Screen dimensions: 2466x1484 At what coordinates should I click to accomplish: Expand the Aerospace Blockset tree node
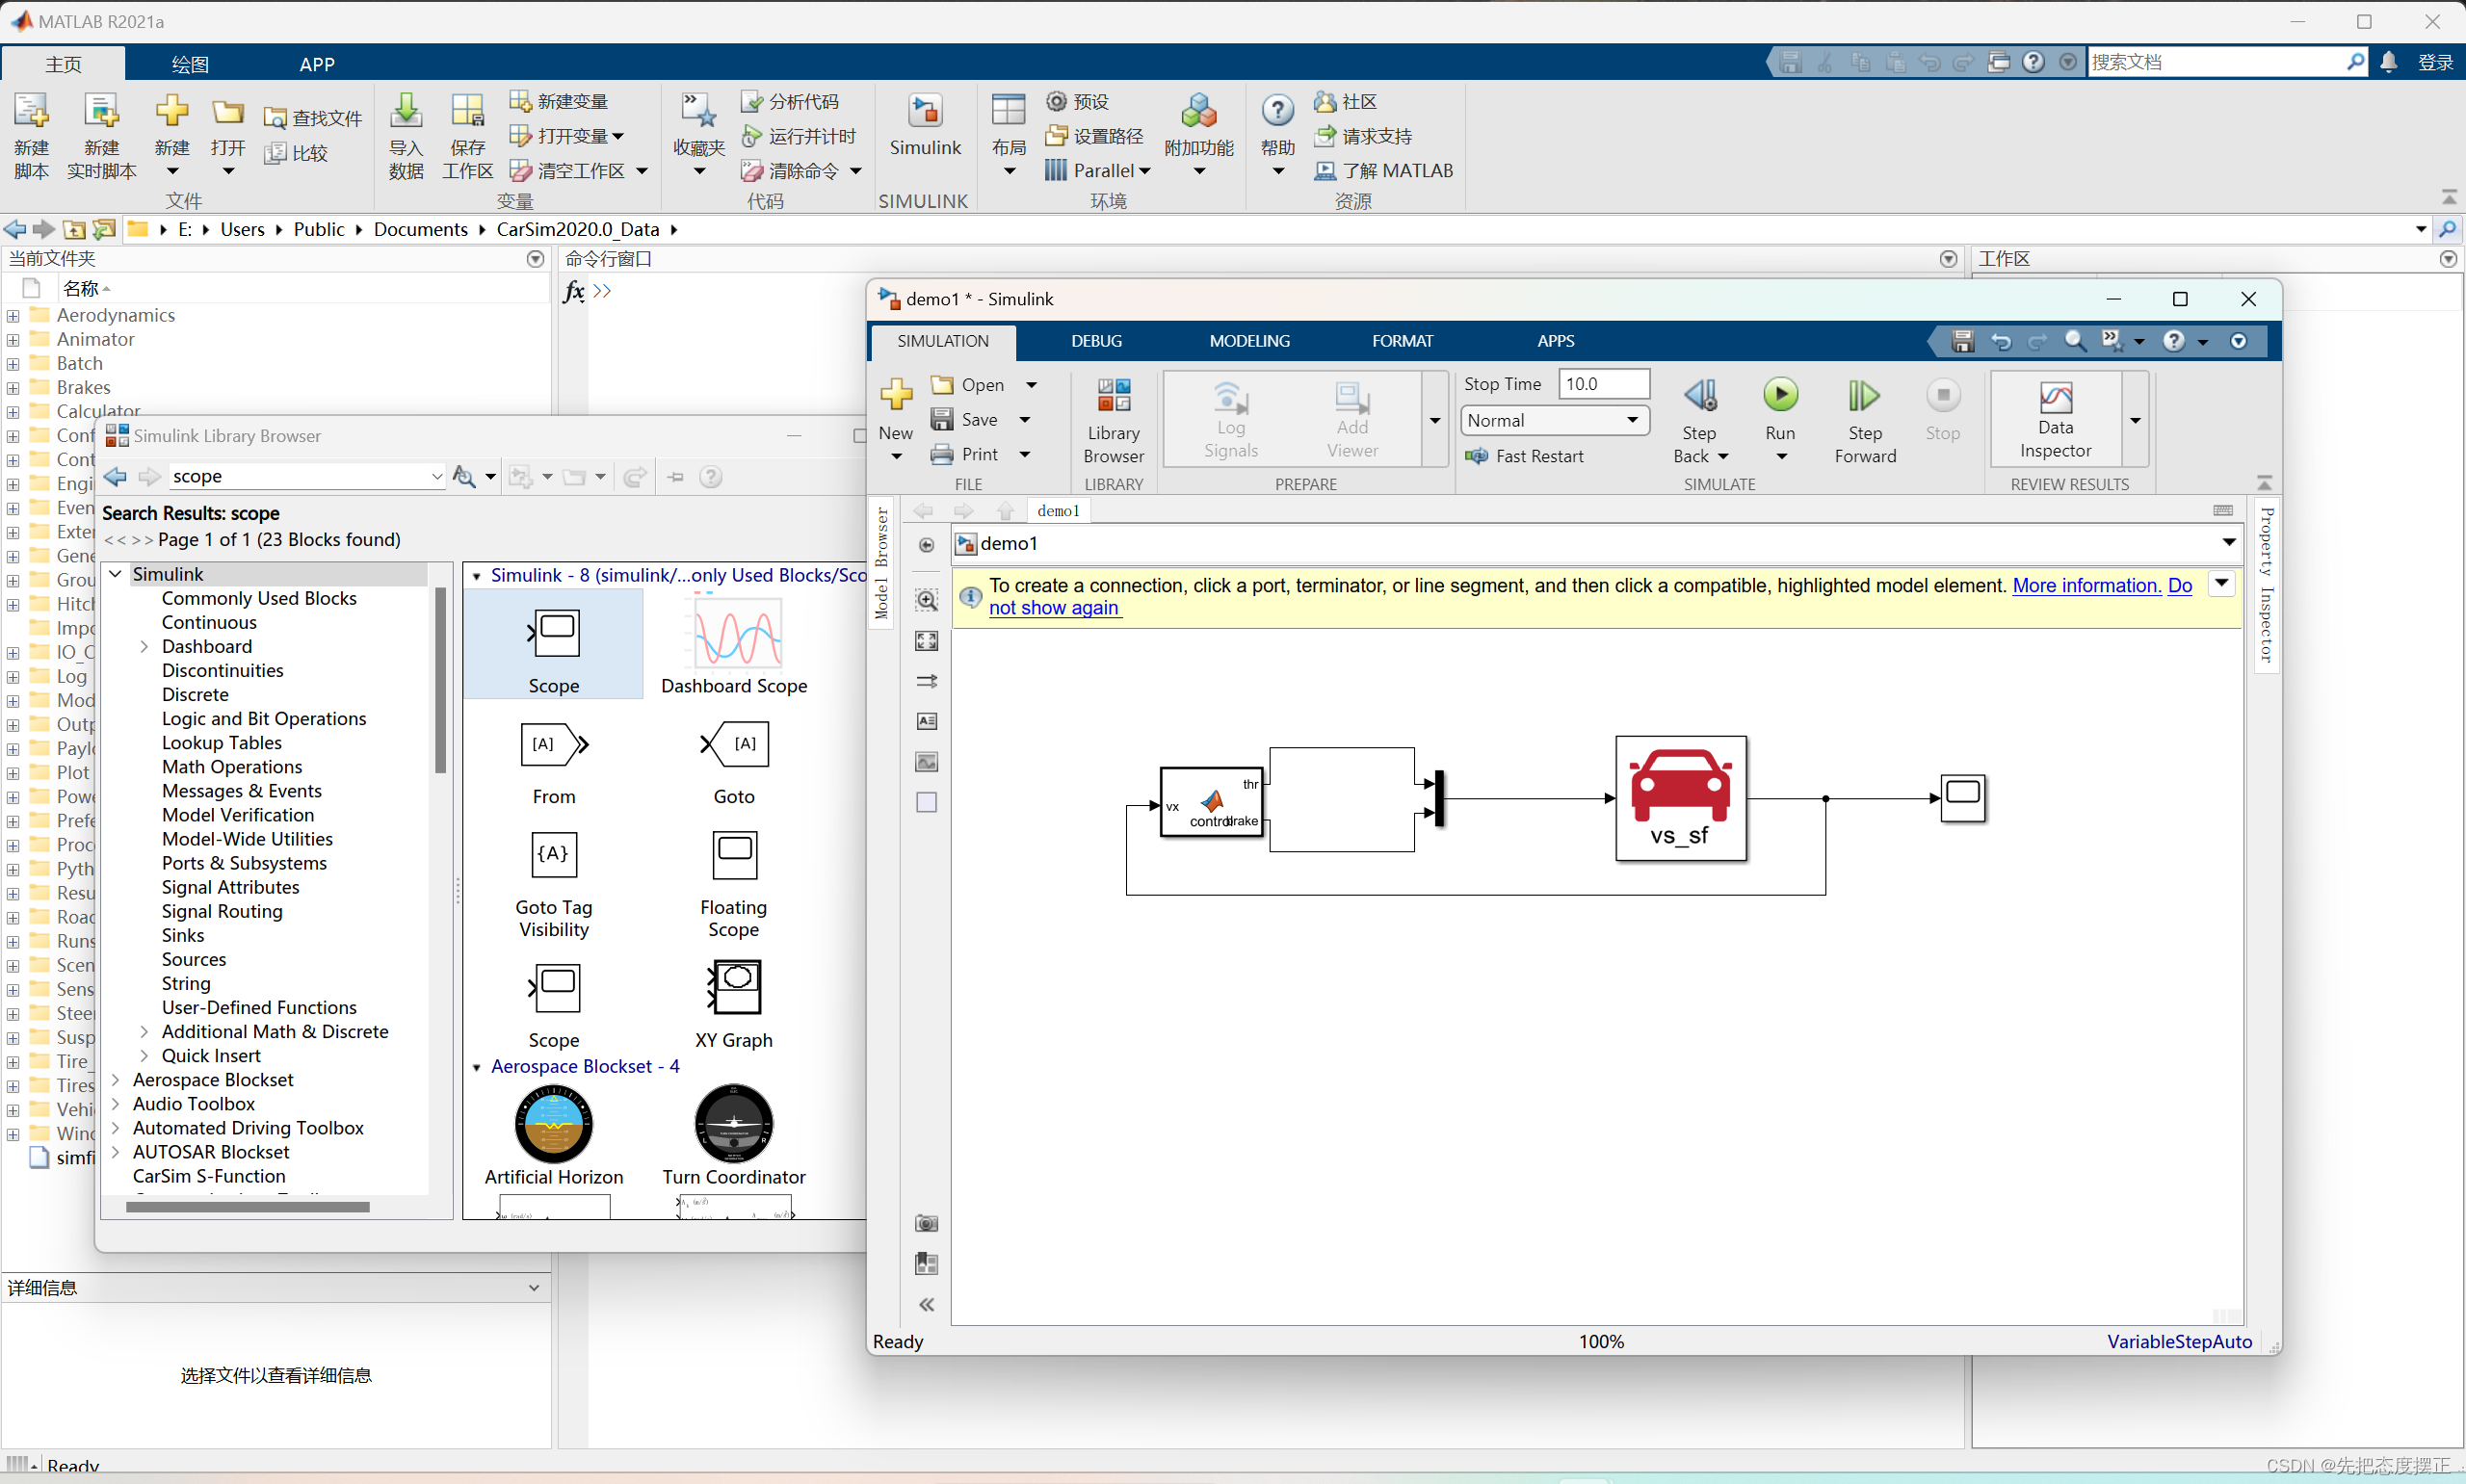pos(116,1080)
